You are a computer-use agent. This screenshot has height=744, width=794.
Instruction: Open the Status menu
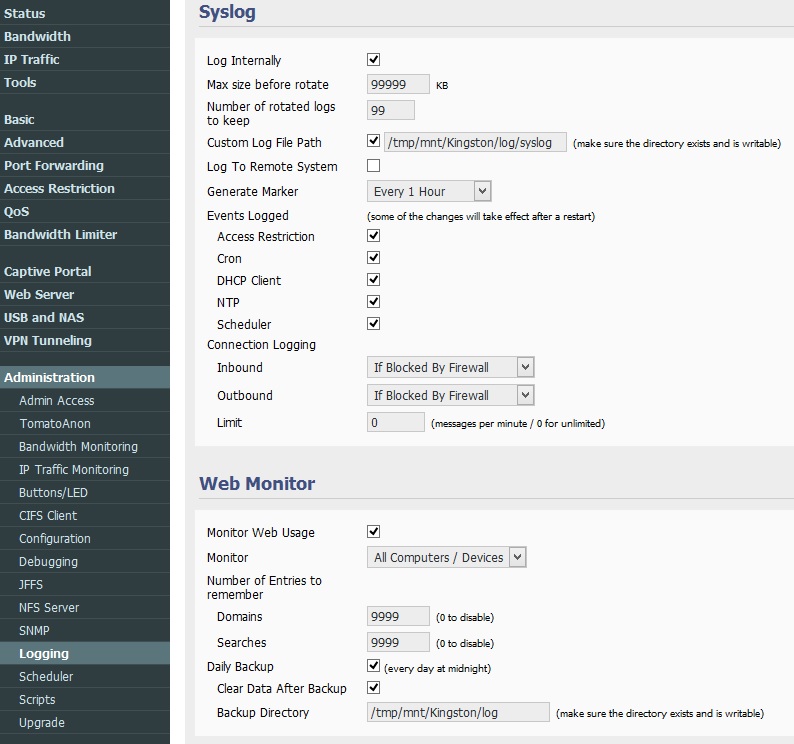(85, 13)
